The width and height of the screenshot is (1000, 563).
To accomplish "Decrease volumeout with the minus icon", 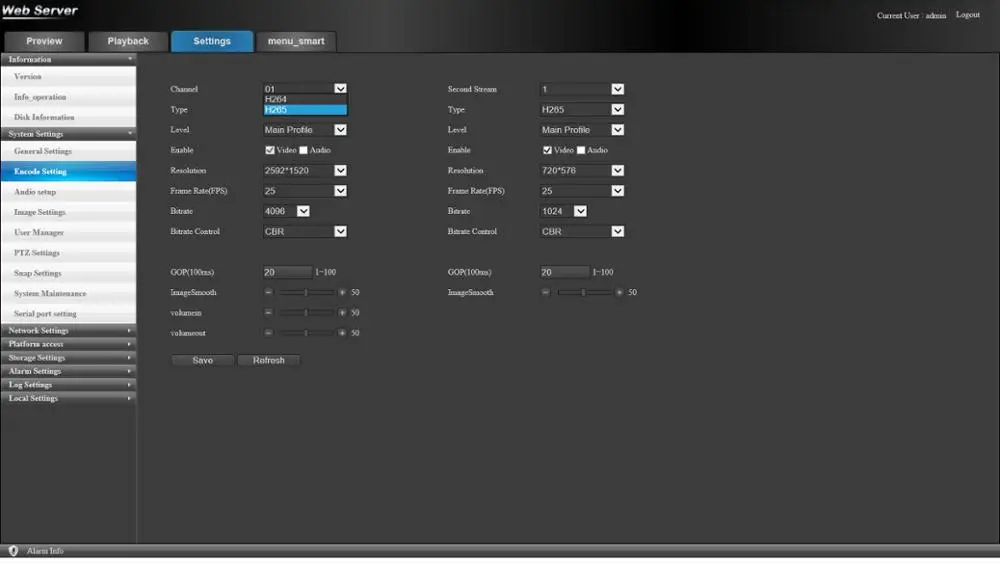I will point(268,333).
